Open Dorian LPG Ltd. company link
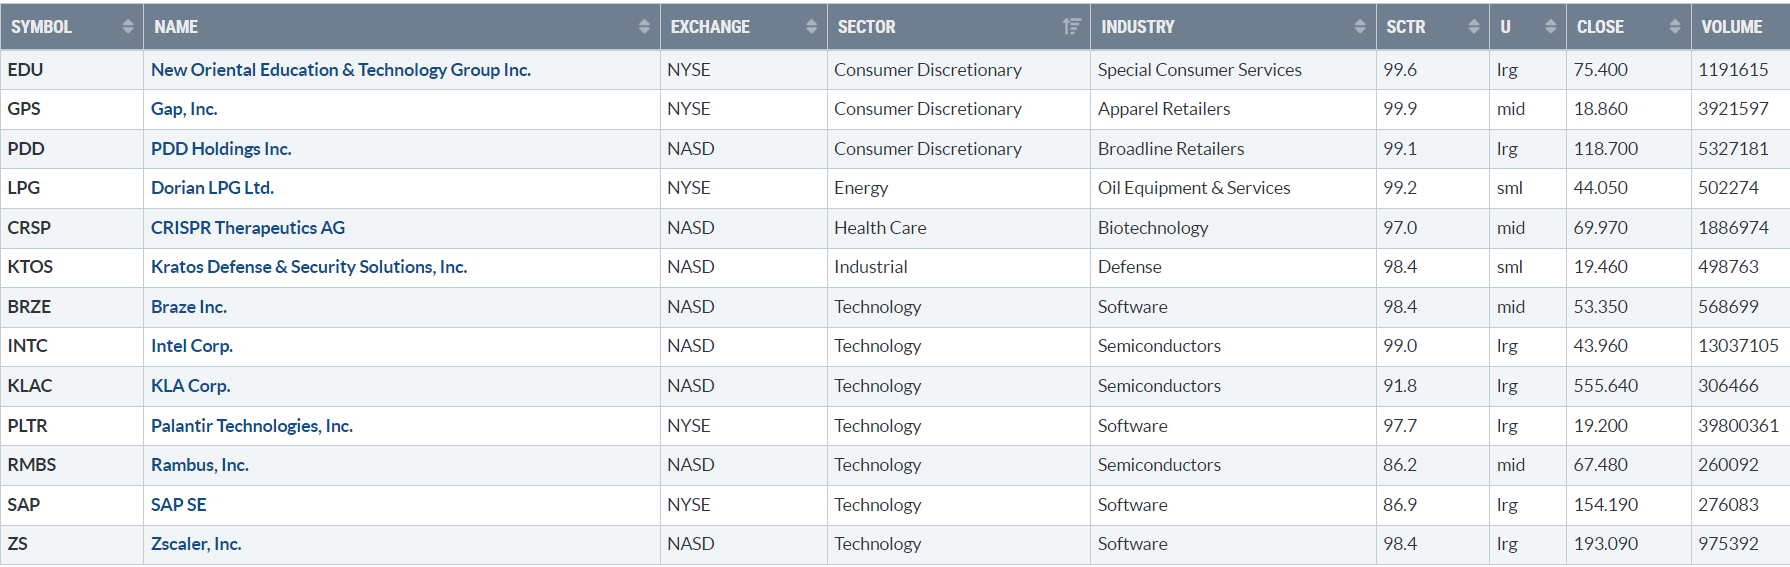1790x567 pixels. (x=212, y=188)
